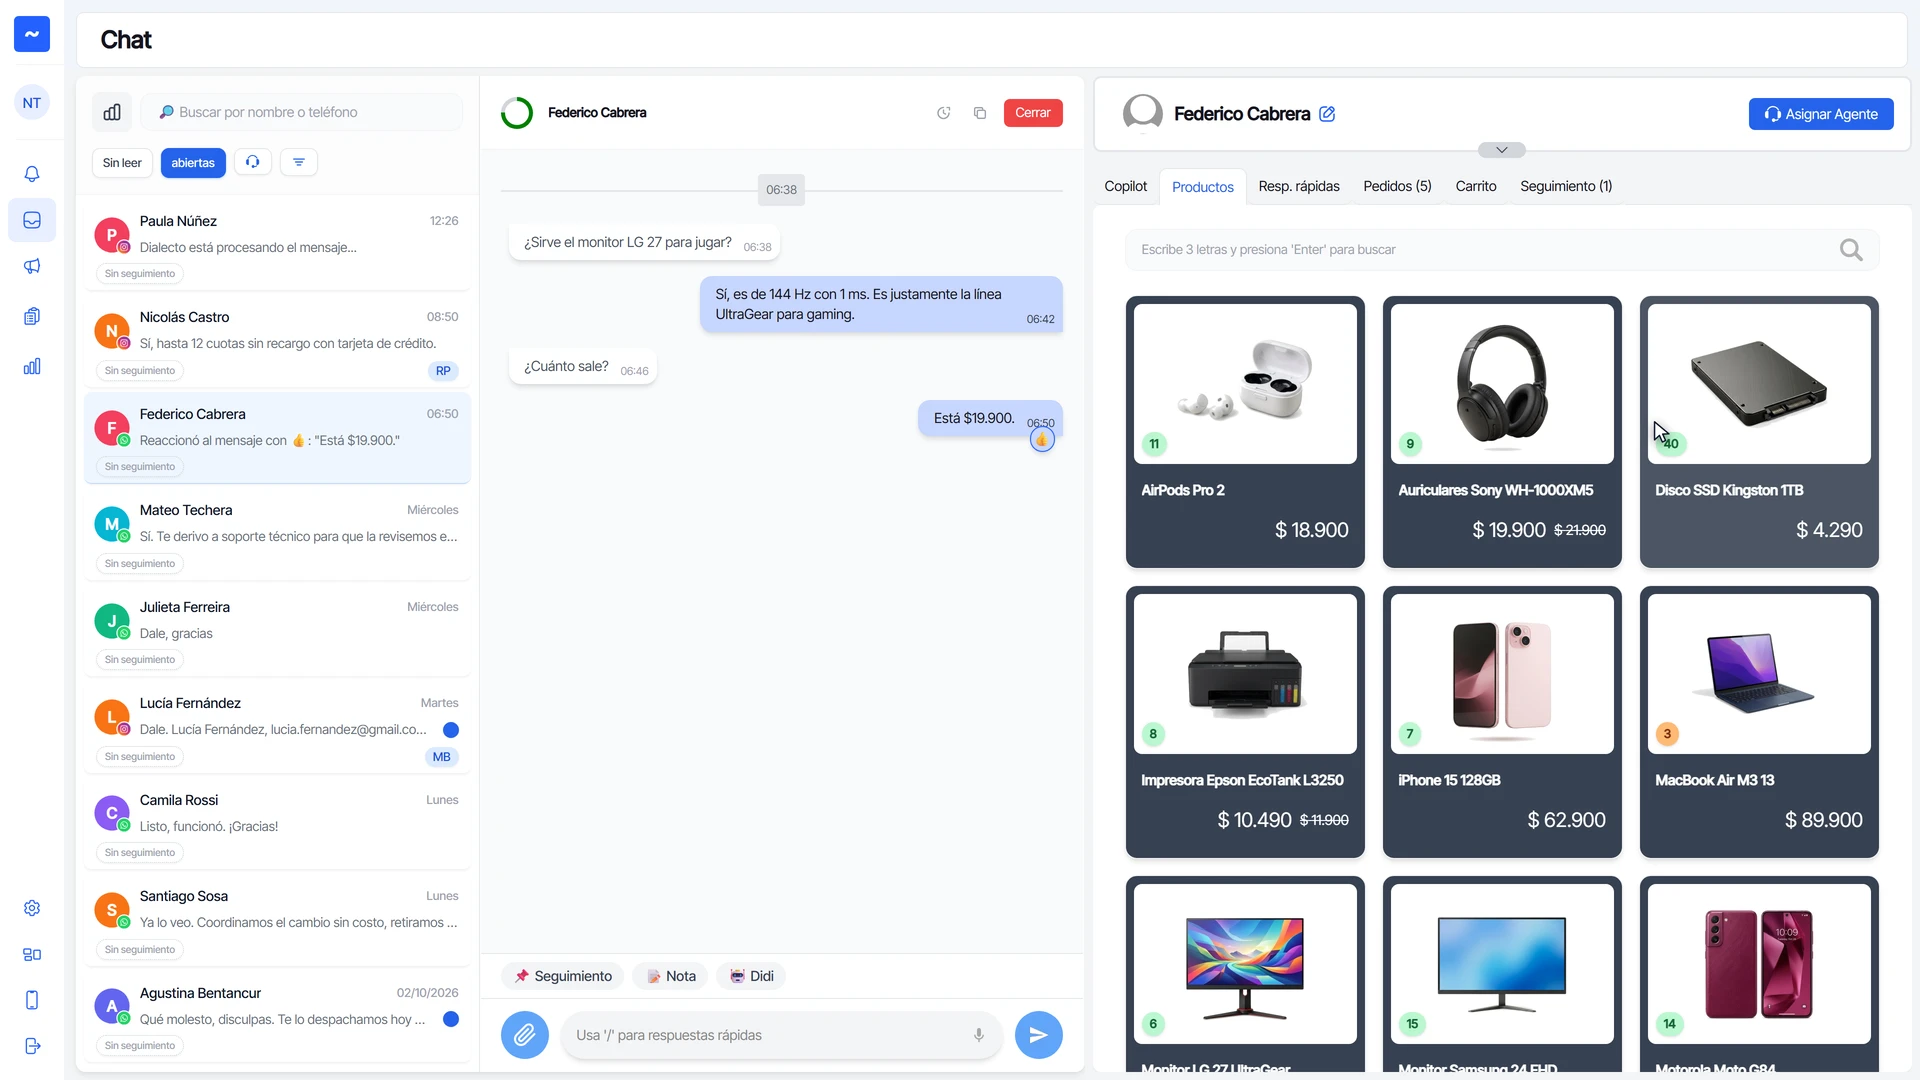Open the mobile device icon in sidebar
1920x1080 pixels.
tap(32, 1000)
